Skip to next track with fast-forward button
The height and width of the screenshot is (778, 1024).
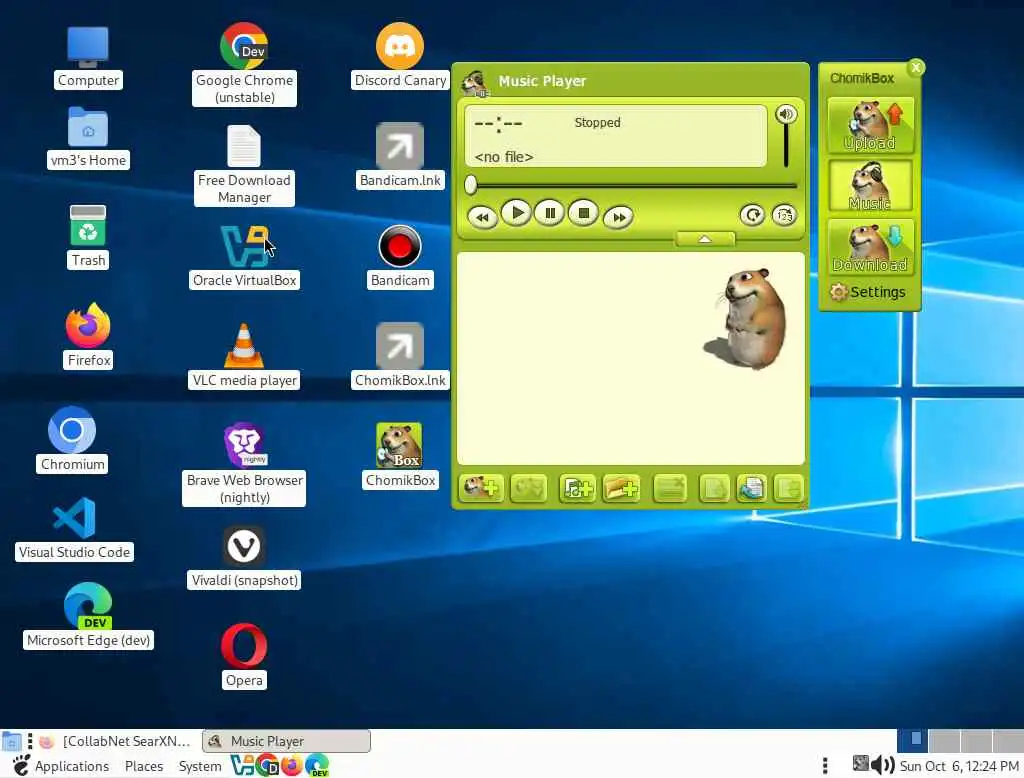point(618,217)
